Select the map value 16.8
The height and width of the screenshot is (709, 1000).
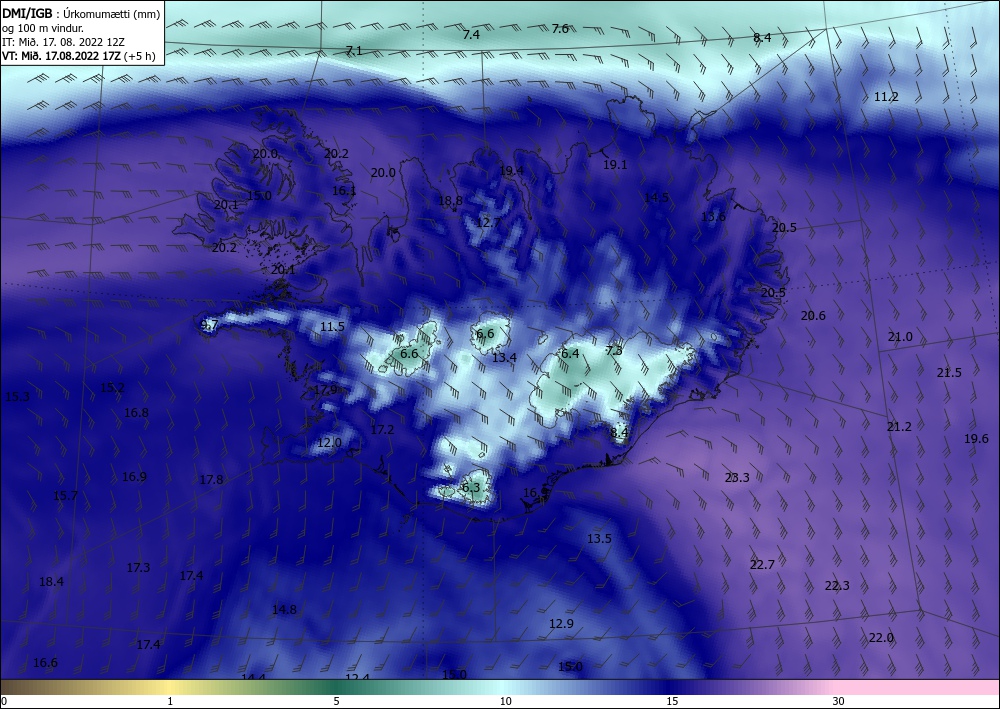click(136, 413)
